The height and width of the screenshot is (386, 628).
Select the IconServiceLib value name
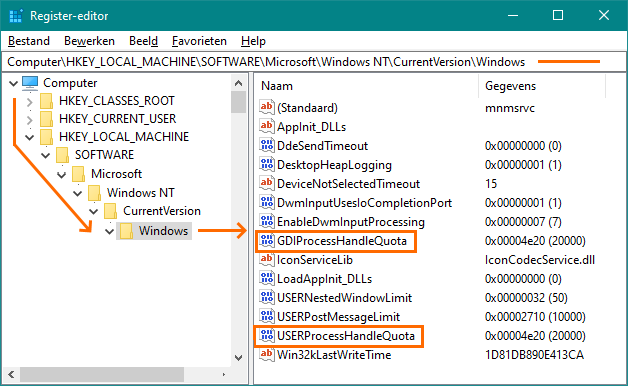click(x=315, y=260)
